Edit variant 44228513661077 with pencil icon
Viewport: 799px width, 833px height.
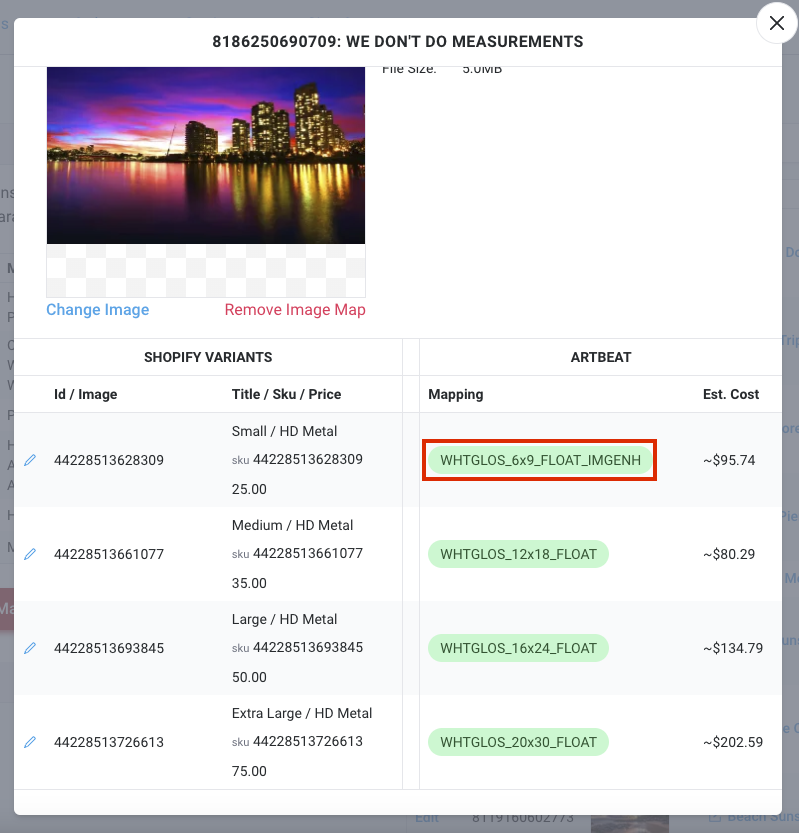pyautogui.click(x=30, y=554)
